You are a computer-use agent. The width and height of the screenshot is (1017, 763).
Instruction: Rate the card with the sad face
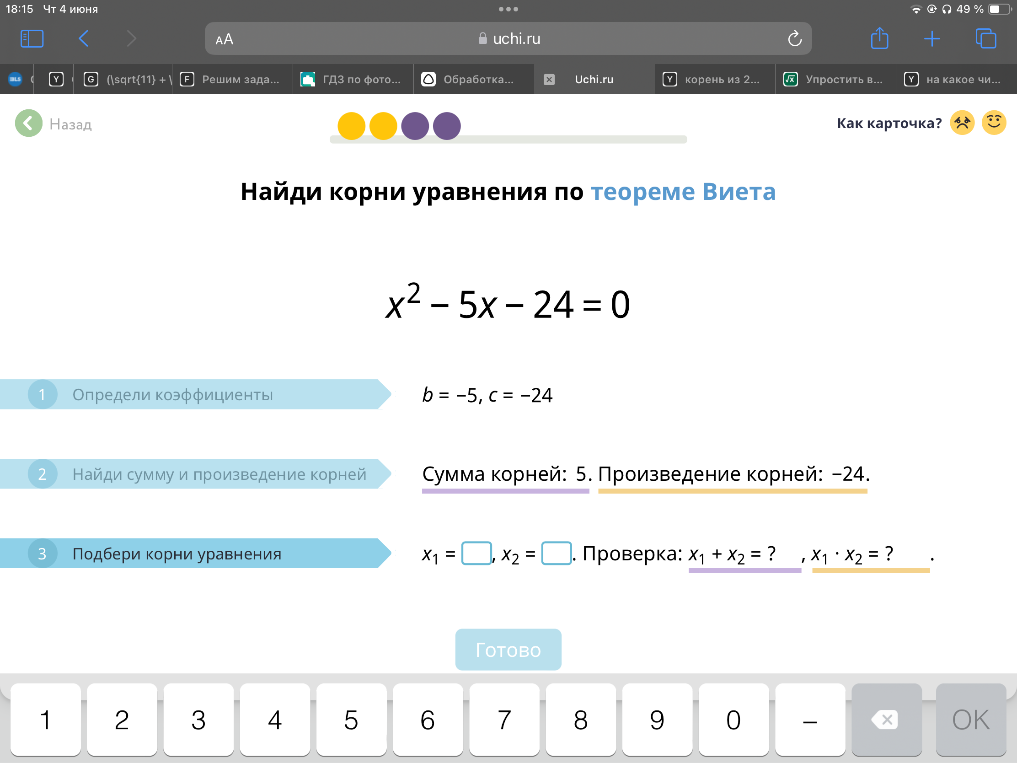[x=963, y=123]
